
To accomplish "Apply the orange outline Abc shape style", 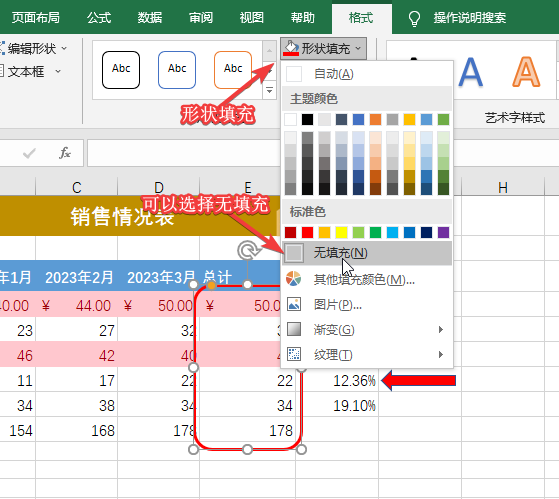I will tap(233, 70).
